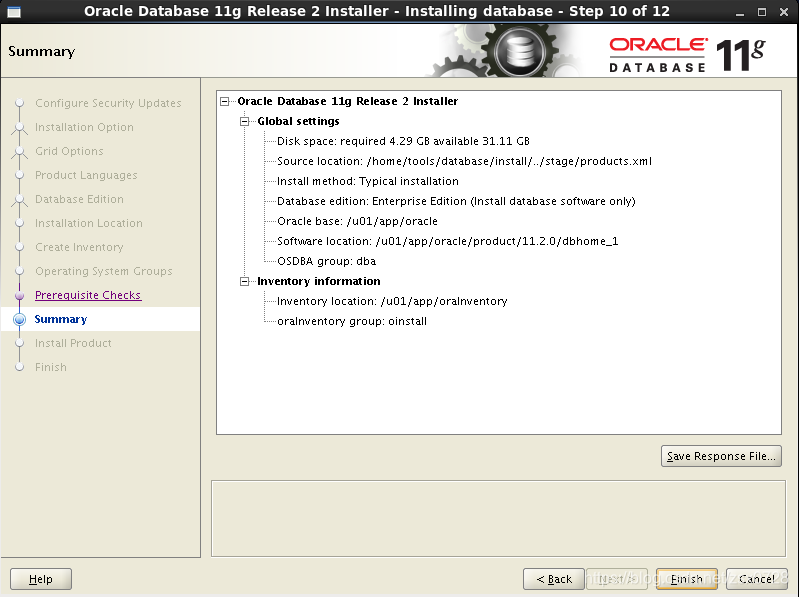This screenshot has height=597, width=799.
Task: Cancel the installer
Action: [x=757, y=579]
